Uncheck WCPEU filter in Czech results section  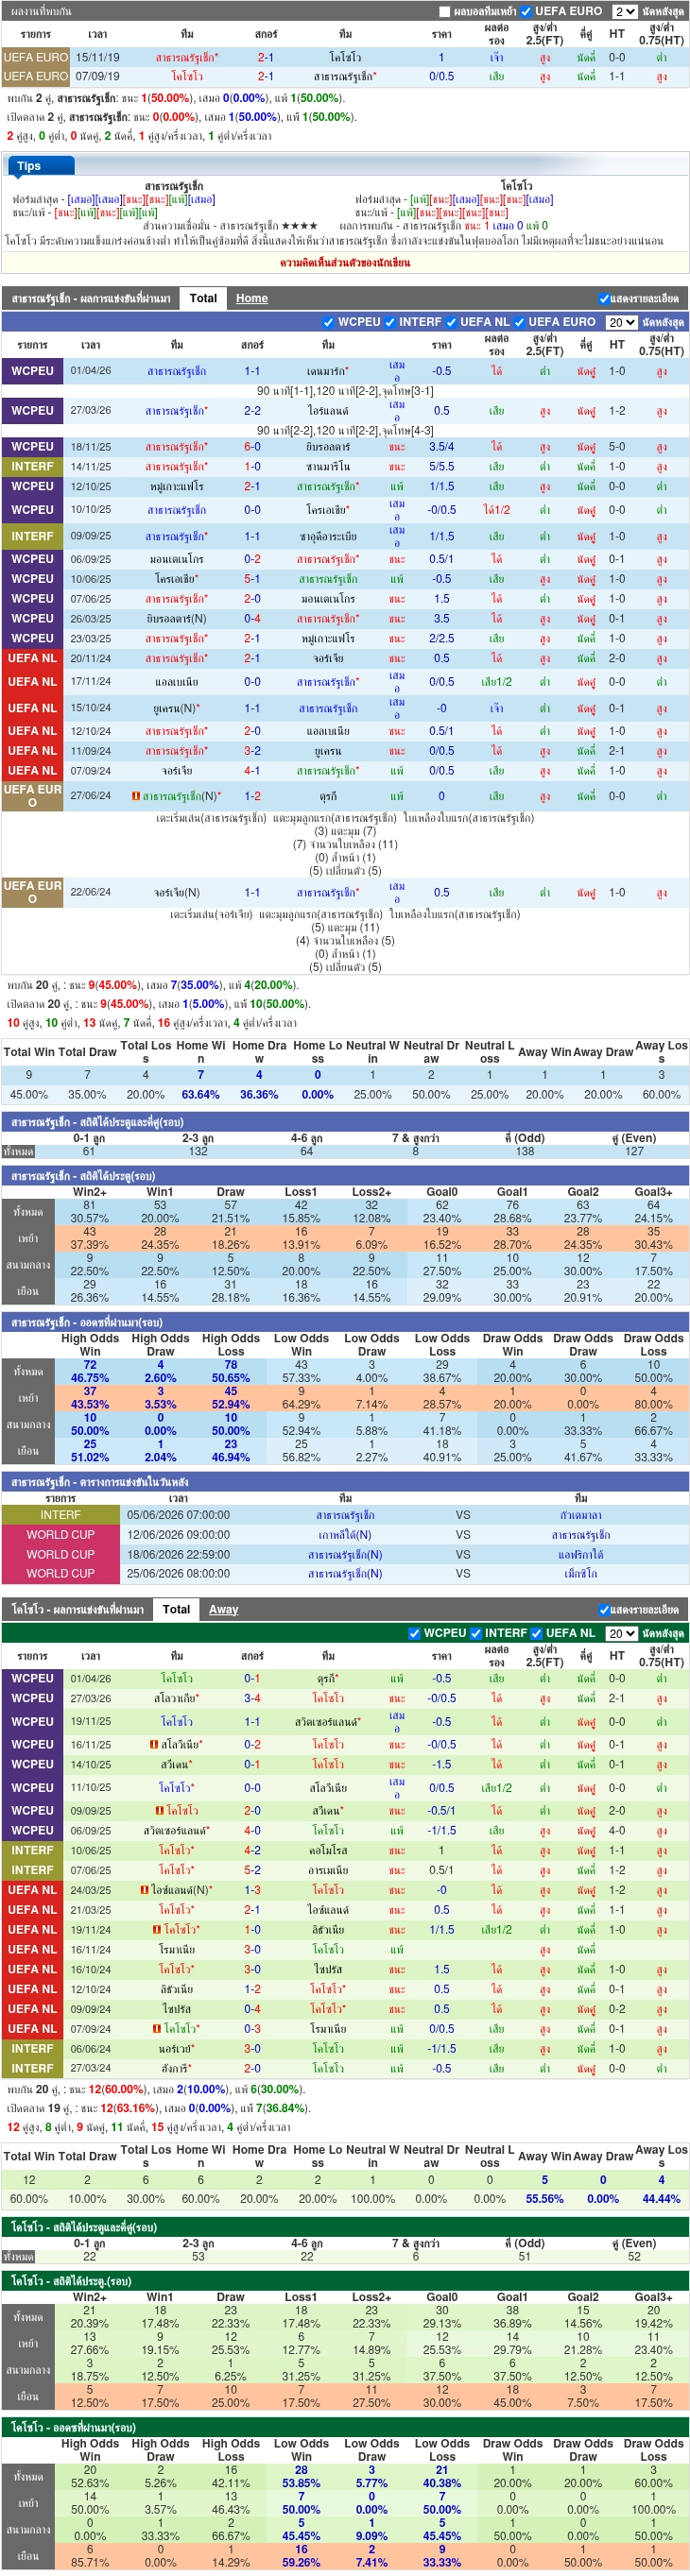(329, 322)
